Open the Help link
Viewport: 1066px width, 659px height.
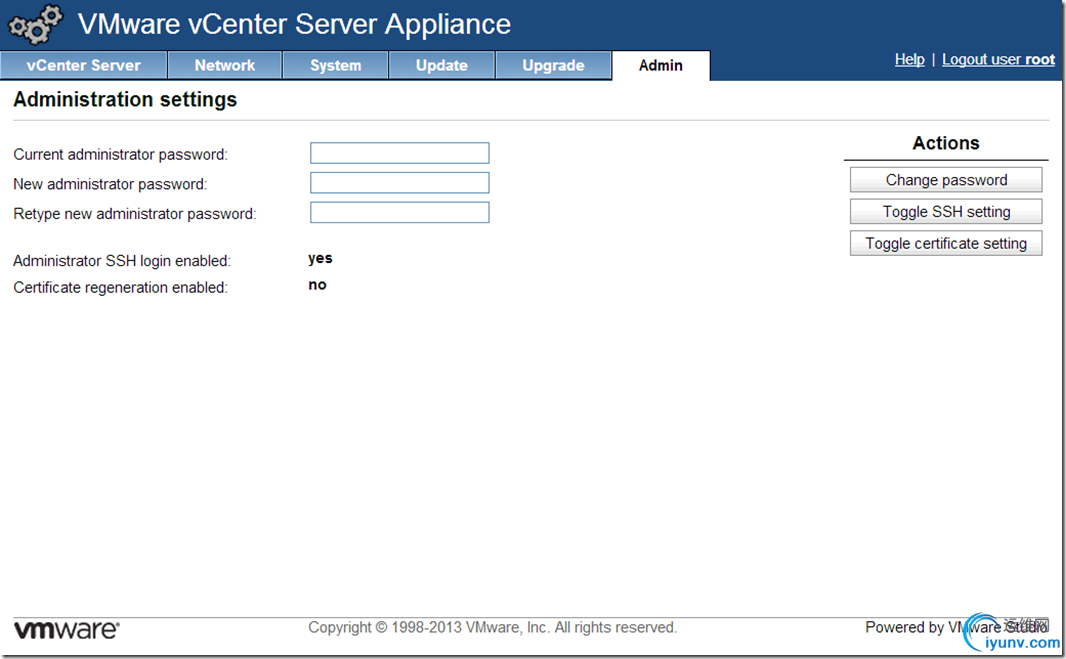tap(909, 60)
